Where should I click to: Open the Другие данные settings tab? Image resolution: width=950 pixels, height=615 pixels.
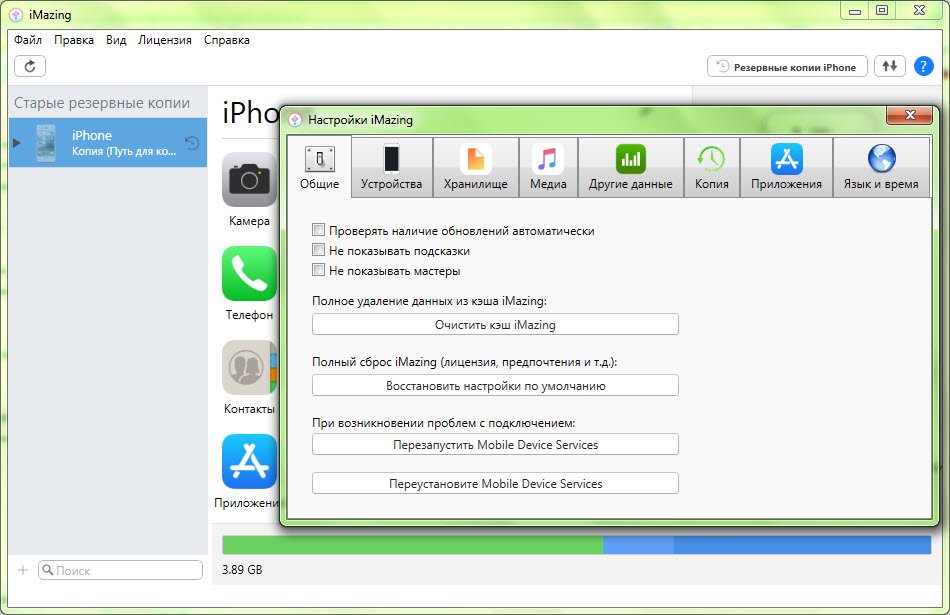631,167
